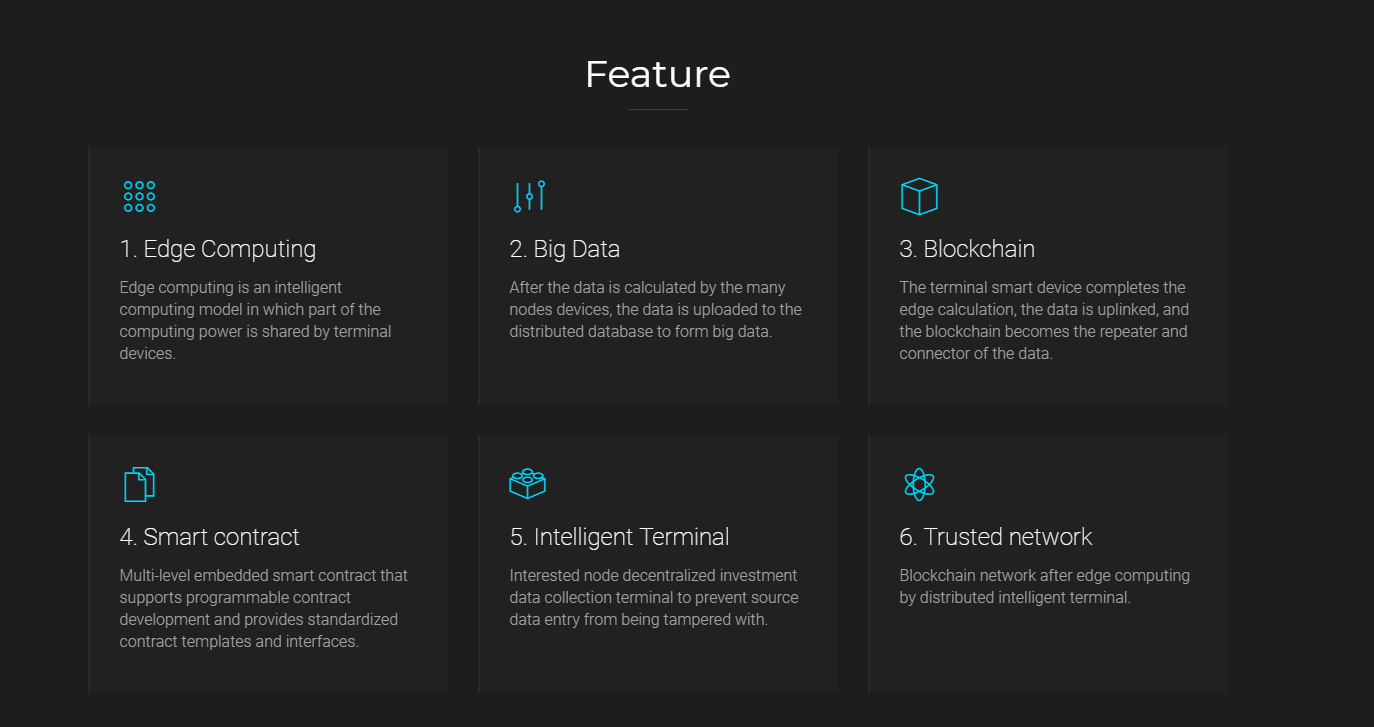Click the cube icon for Blockchain

coord(919,196)
